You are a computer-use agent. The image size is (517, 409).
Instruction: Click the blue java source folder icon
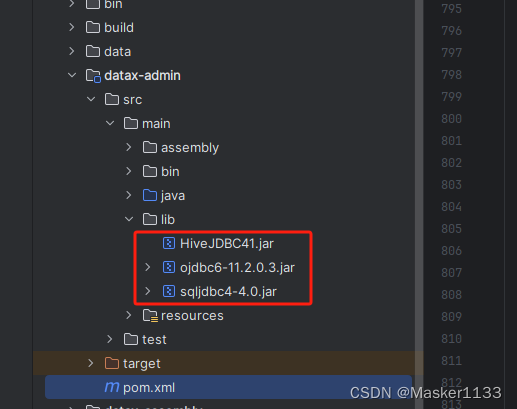click(150, 195)
